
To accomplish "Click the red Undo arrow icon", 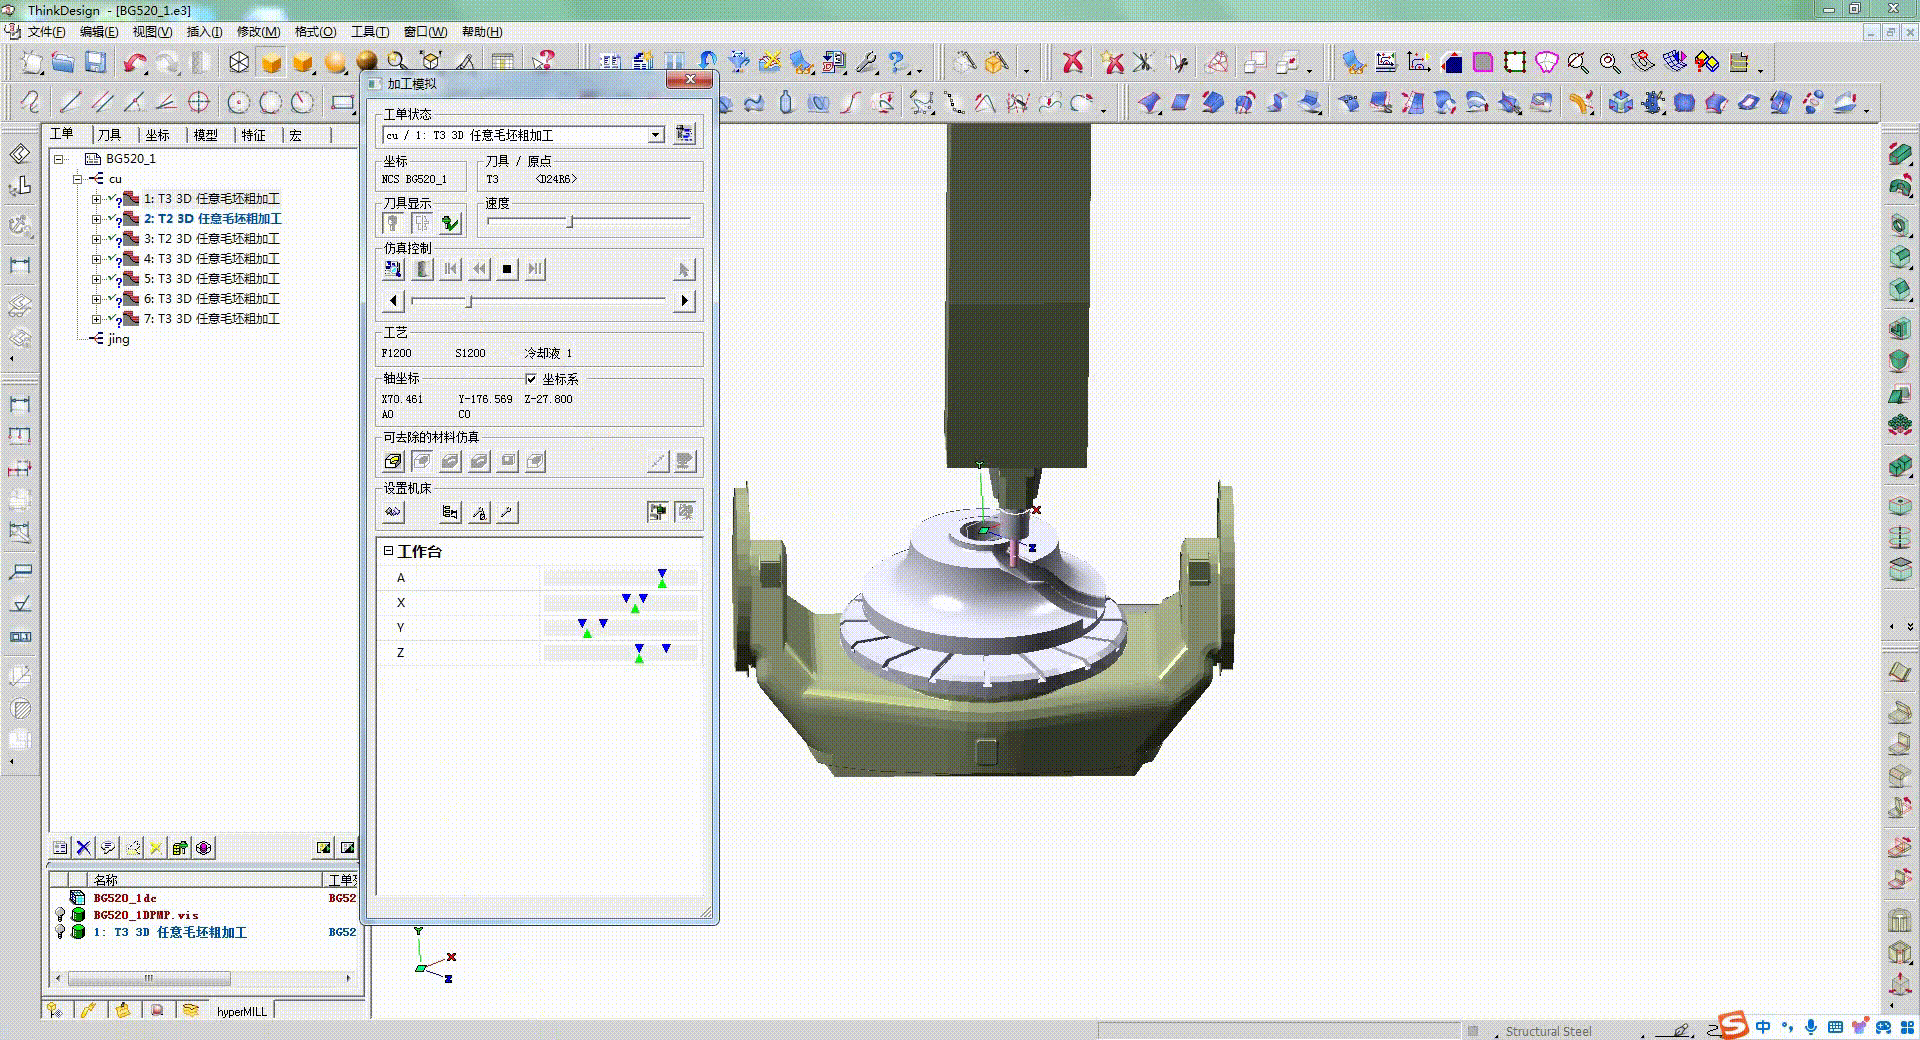I will 134,63.
